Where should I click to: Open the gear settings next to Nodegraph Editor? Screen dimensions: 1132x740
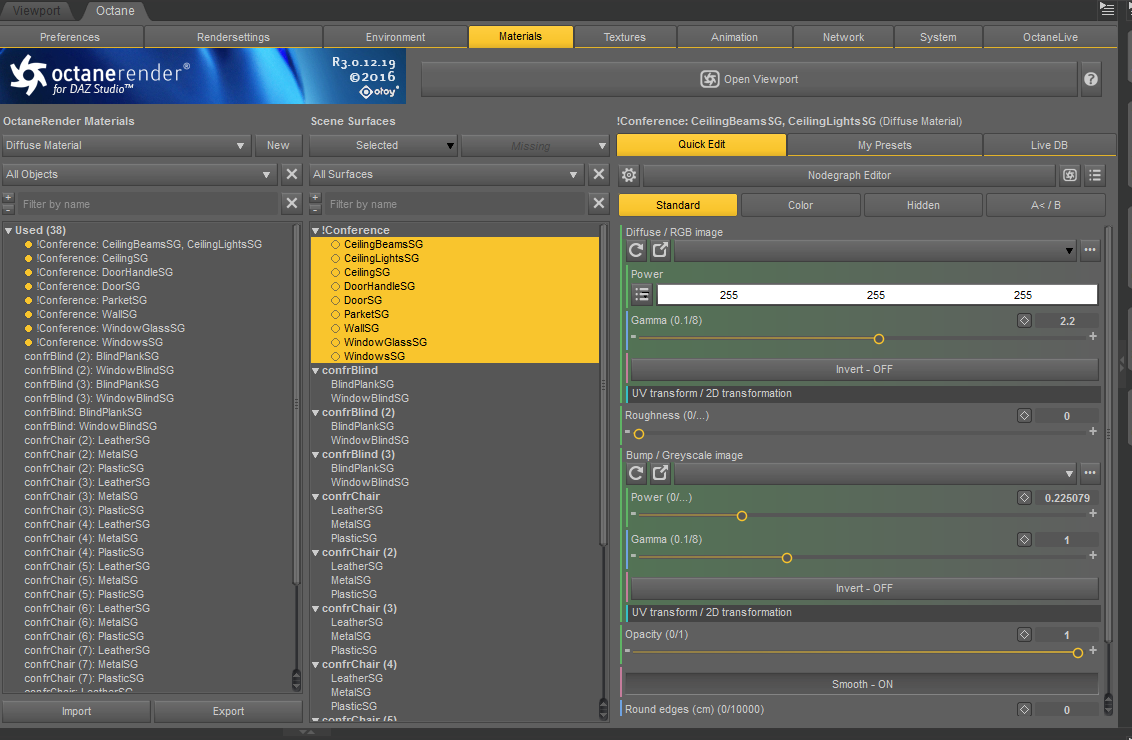[629, 175]
